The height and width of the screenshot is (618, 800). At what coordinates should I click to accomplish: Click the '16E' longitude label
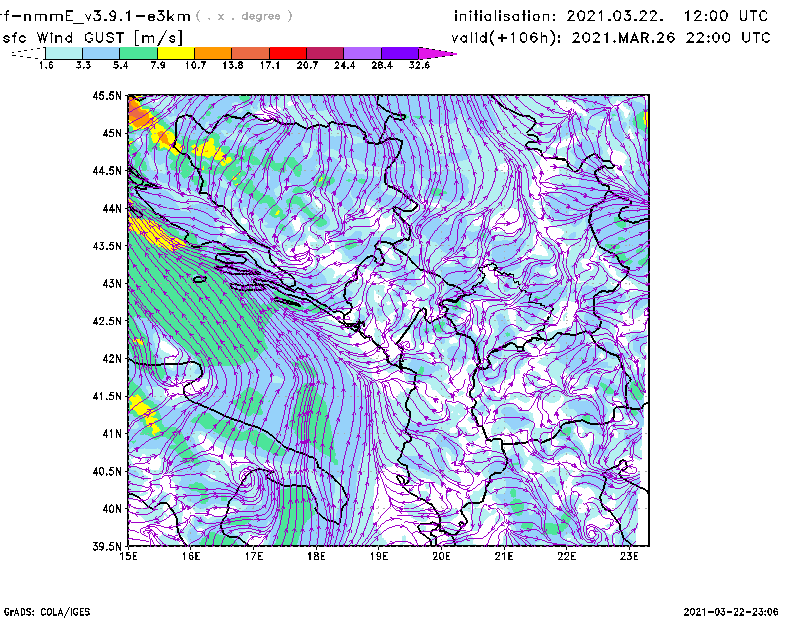tap(191, 556)
